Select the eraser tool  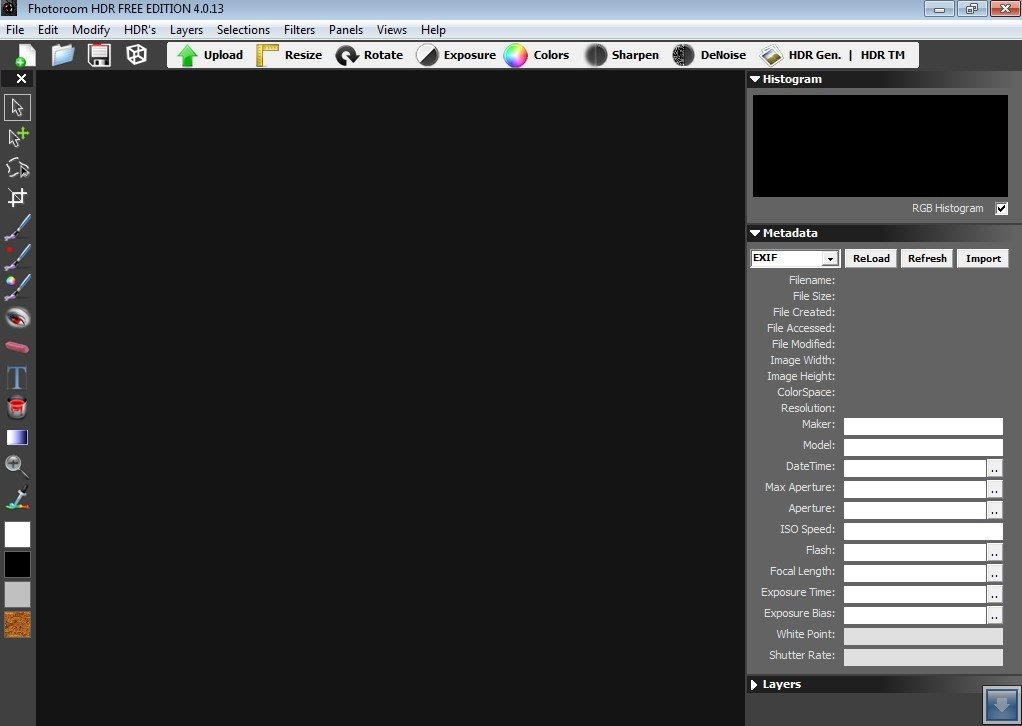pos(18,347)
